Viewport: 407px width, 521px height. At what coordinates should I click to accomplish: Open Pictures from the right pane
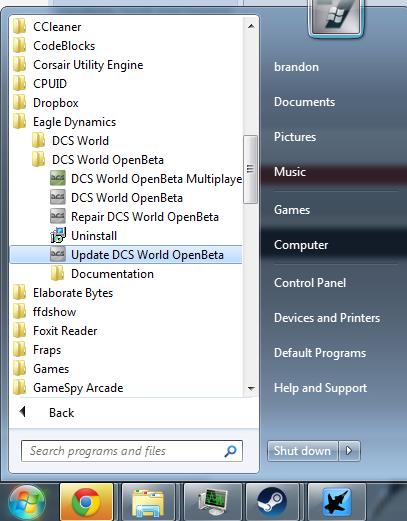[295, 137]
